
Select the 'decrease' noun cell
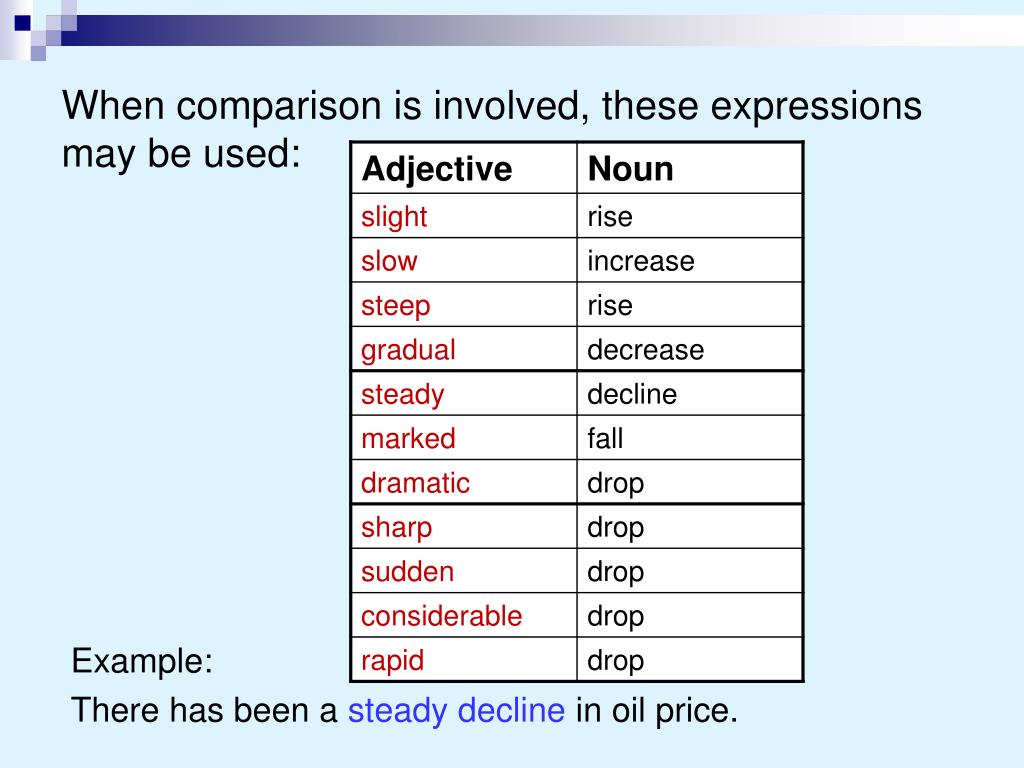tap(690, 349)
